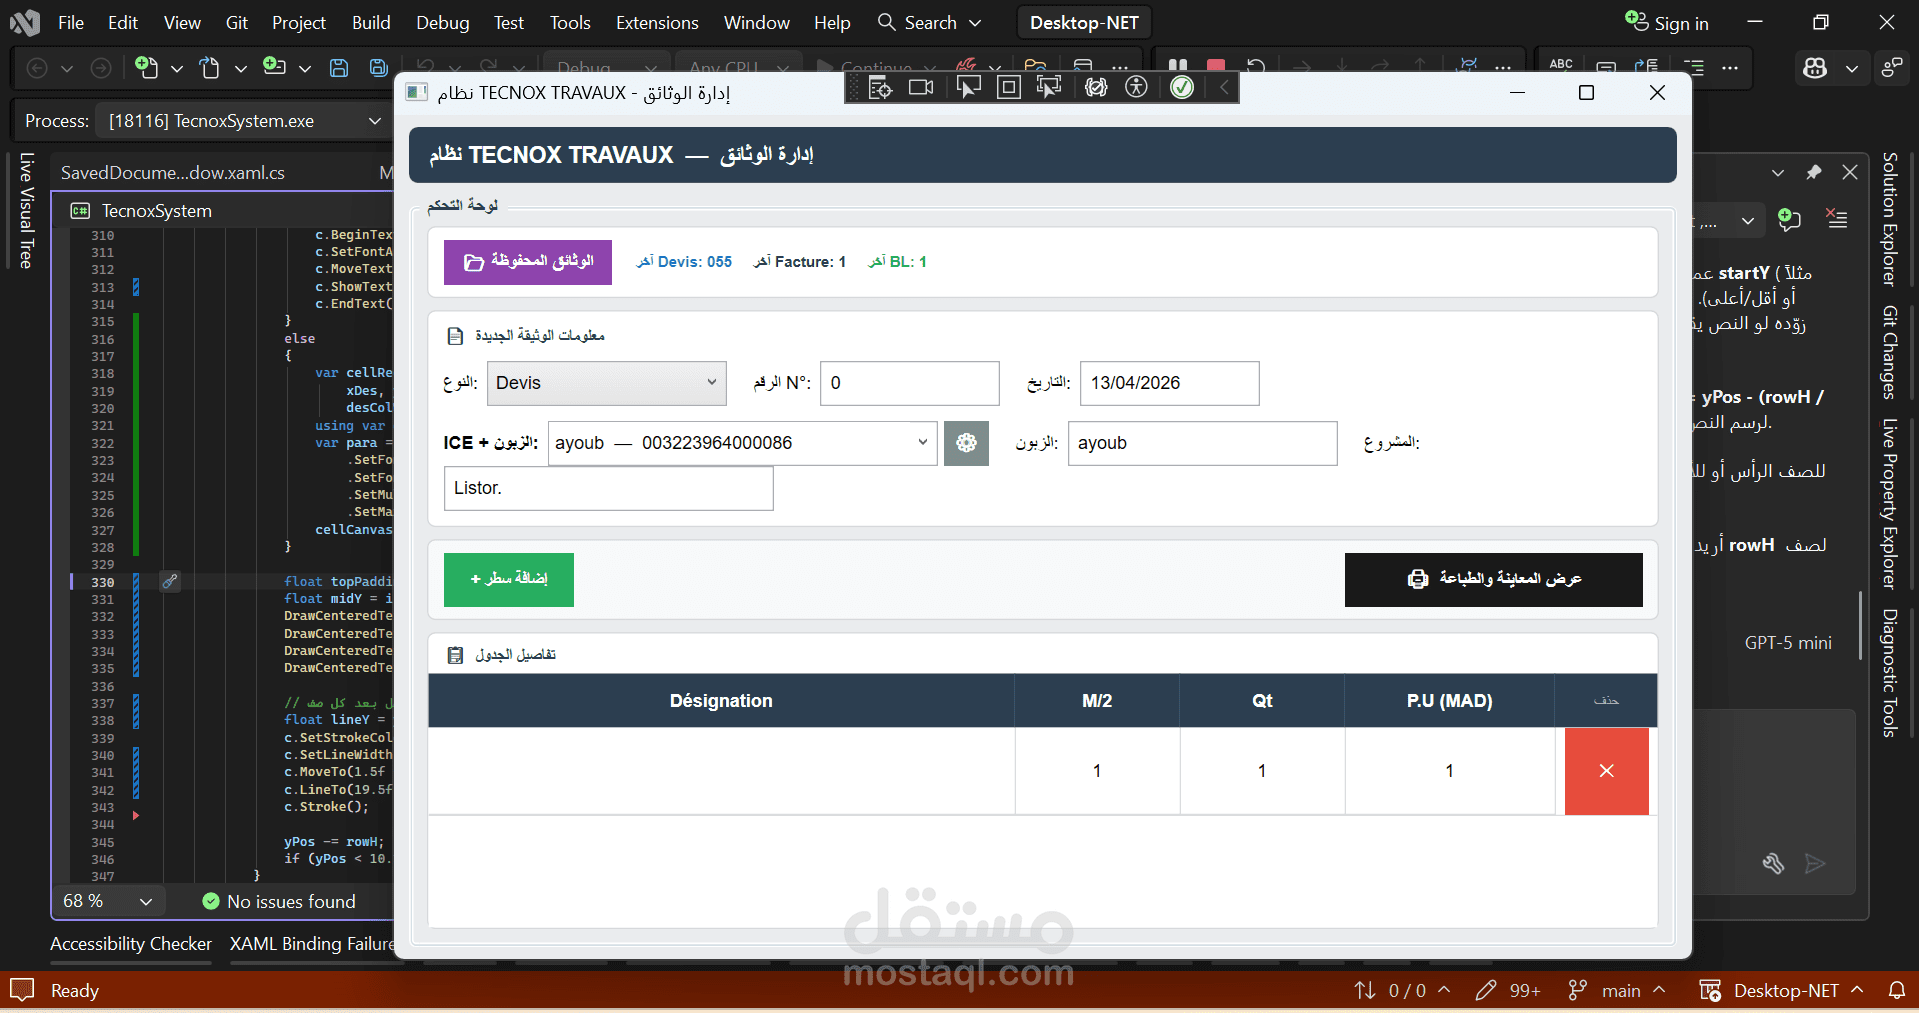Click the date field 13/04/2026
The width and height of the screenshot is (1919, 1013).
tap(1169, 383)
